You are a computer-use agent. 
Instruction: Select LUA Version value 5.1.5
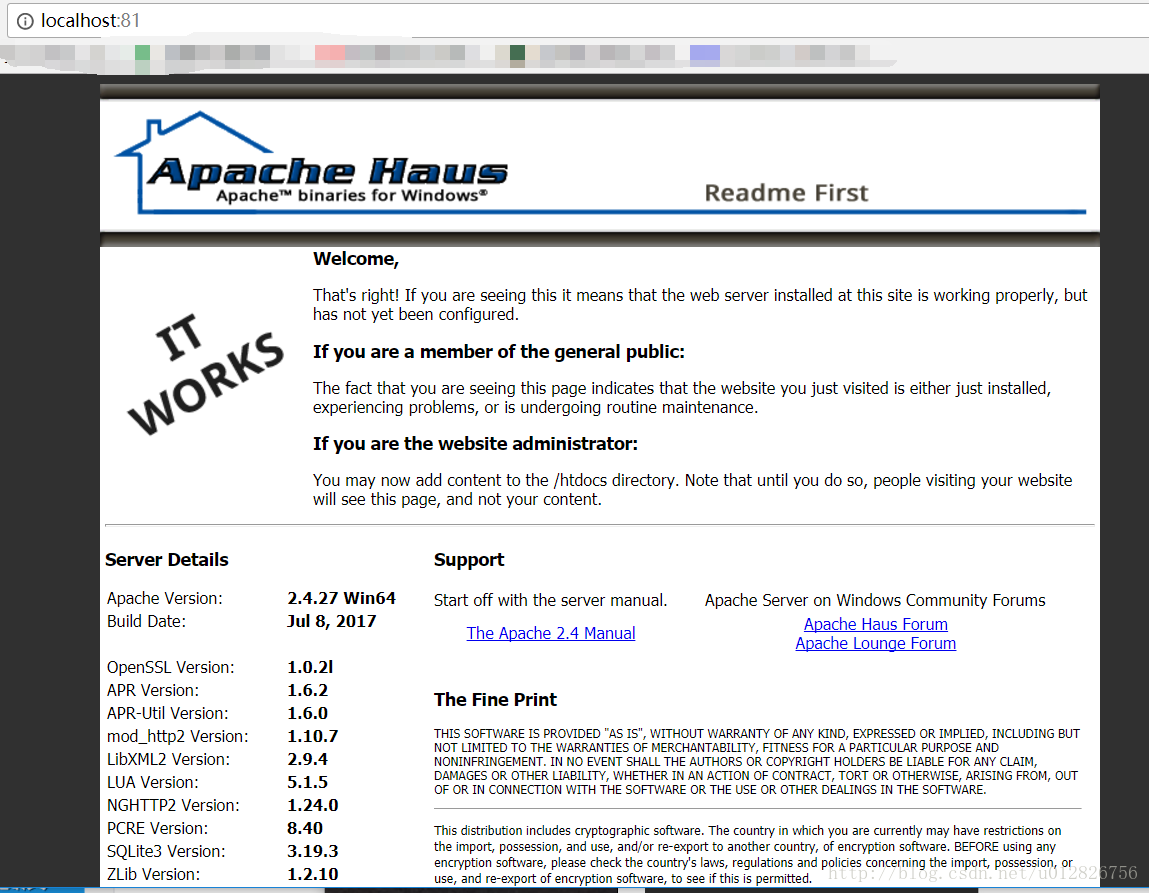click(x=308, y=782)
